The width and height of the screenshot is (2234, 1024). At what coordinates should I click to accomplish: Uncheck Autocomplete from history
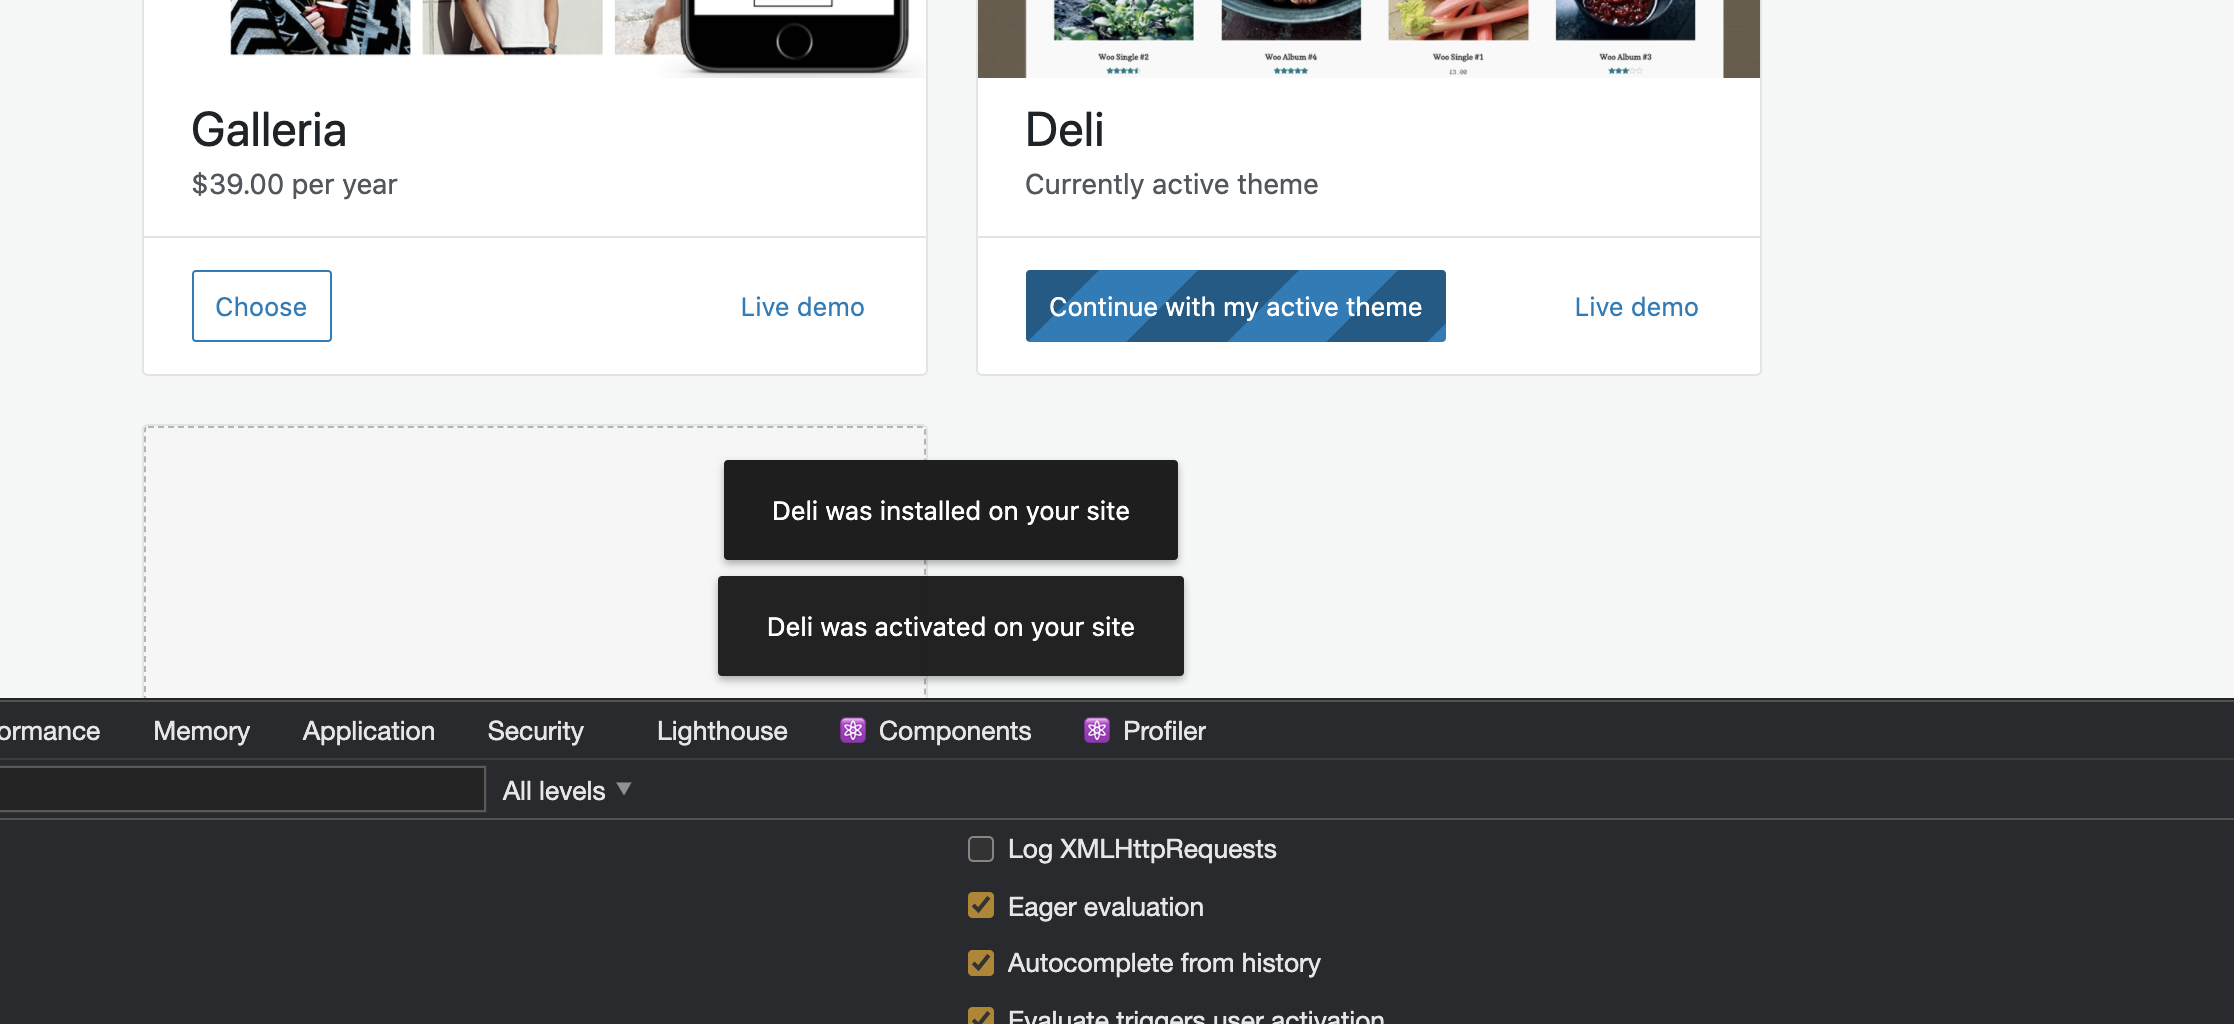click(980, 963)
